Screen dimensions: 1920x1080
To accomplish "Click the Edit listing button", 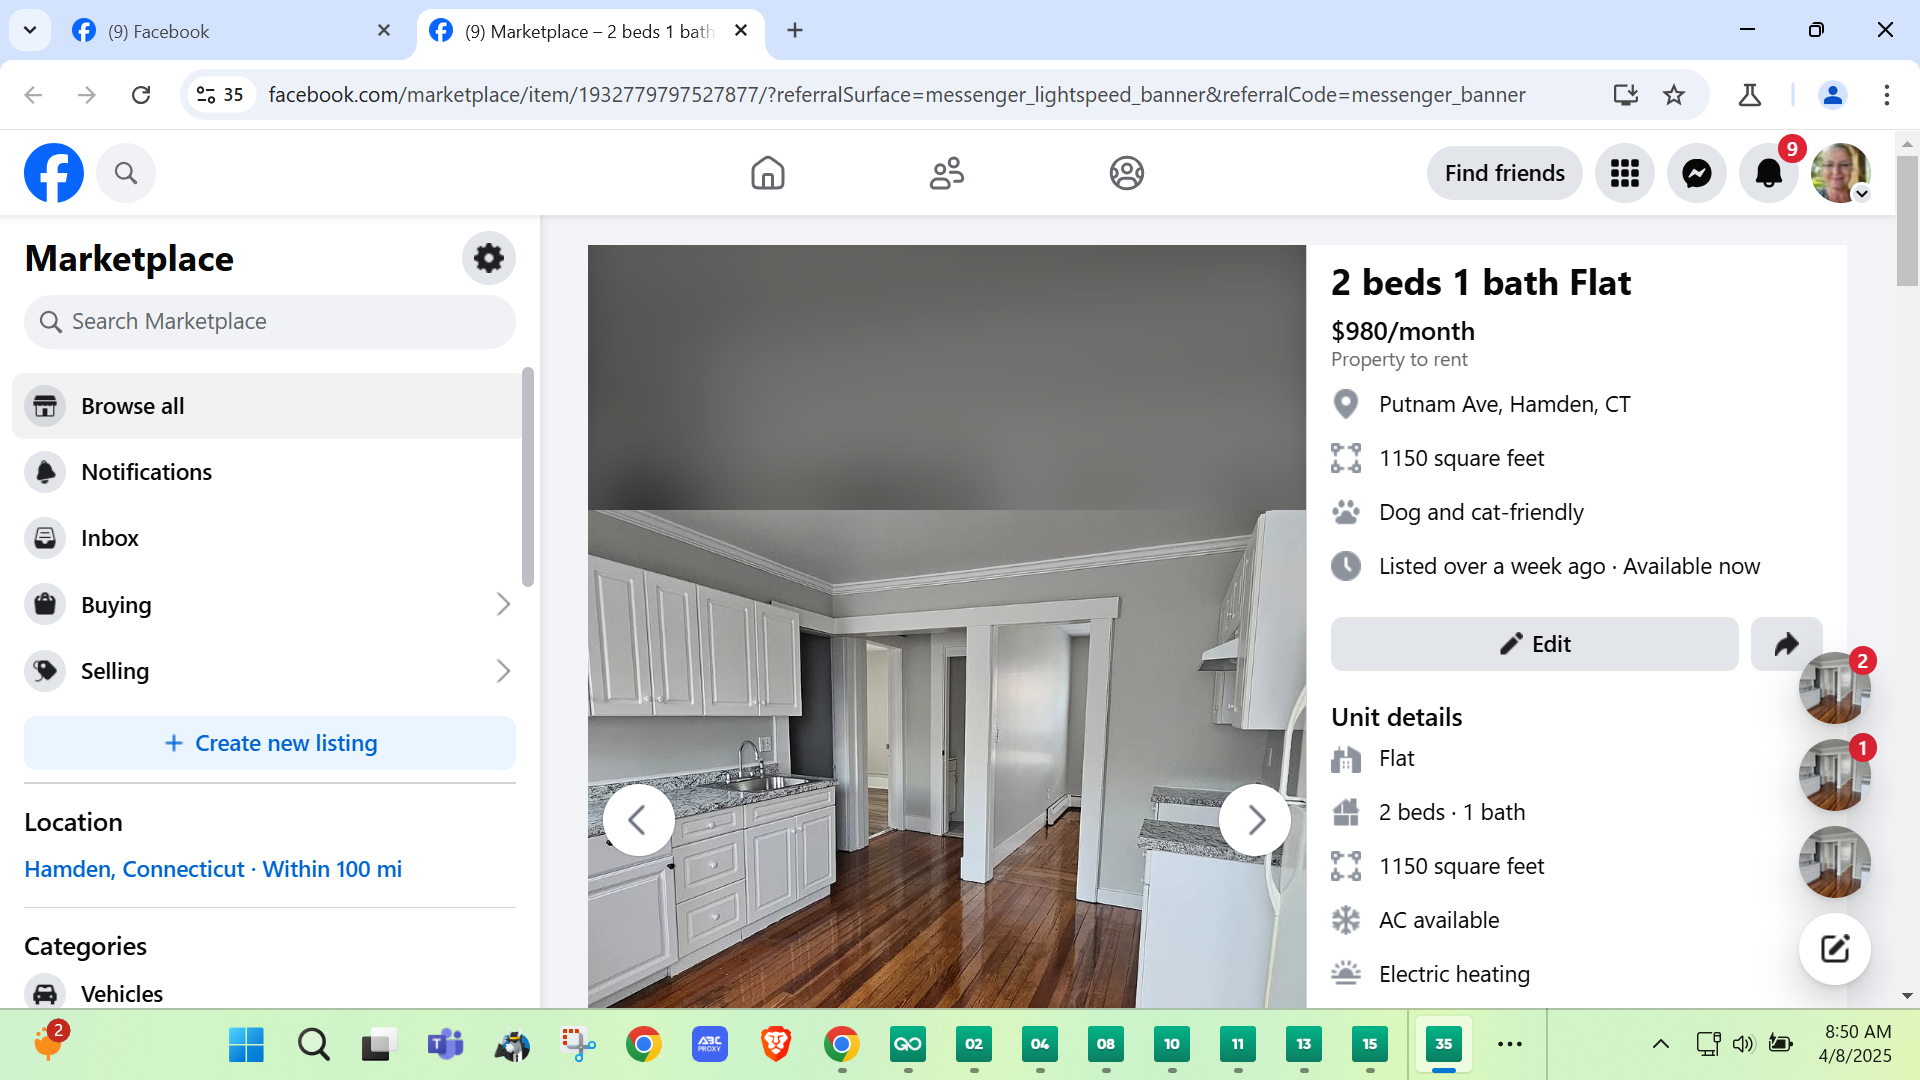I will [1534, 644].
